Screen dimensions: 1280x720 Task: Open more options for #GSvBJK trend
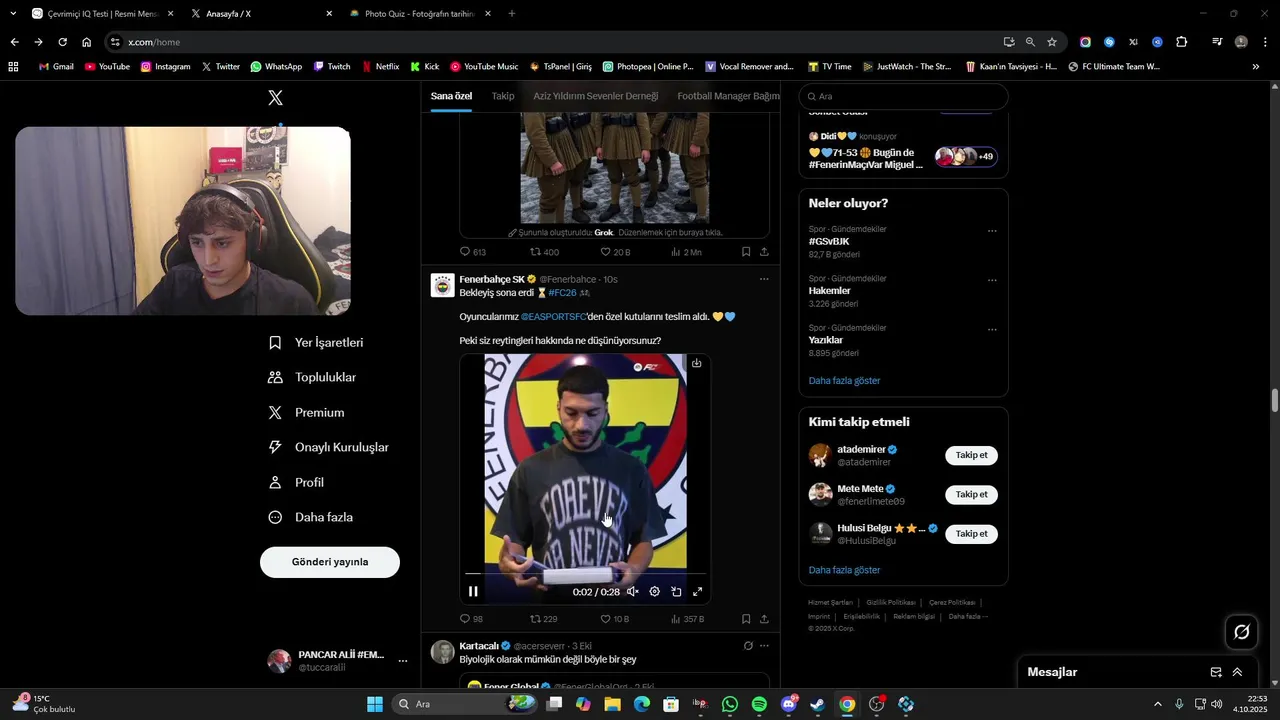[x=992, y=231]
